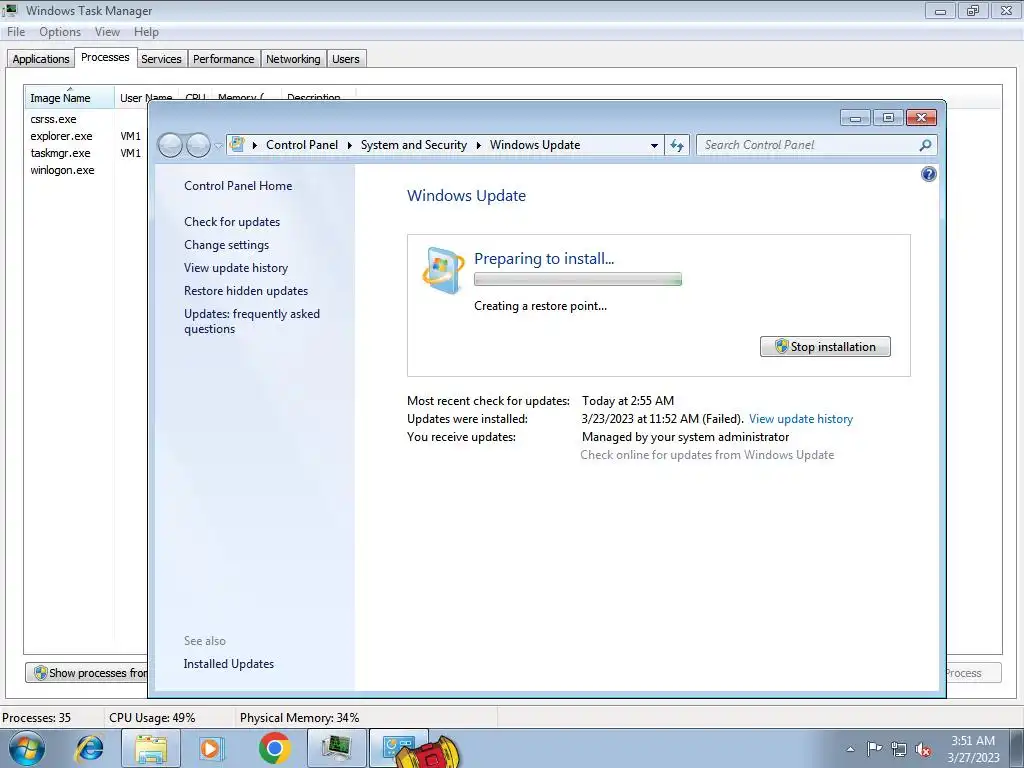The image size is (1024, 768).
Task: Select taskmgr.exe in the process list
Action: pos(60,153)
